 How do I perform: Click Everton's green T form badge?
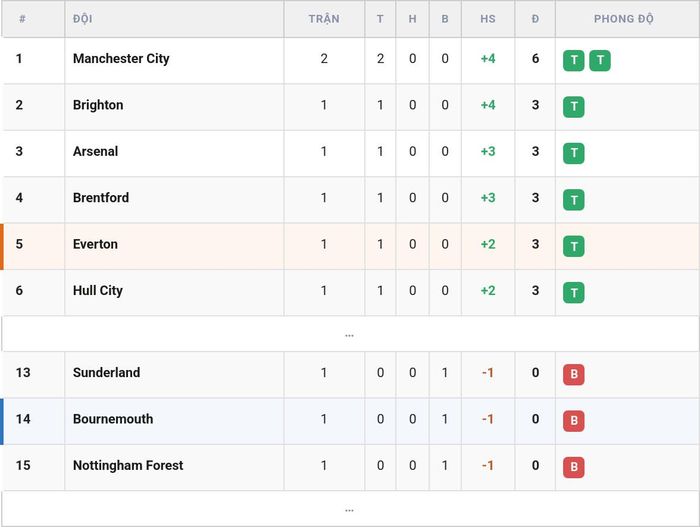pos(574,246)
